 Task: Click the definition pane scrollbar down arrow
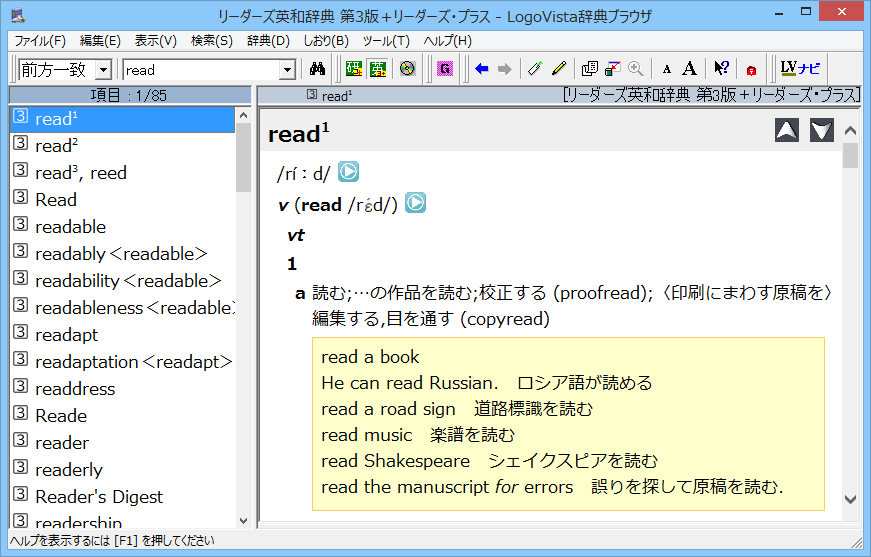click(x=851, y=498)
